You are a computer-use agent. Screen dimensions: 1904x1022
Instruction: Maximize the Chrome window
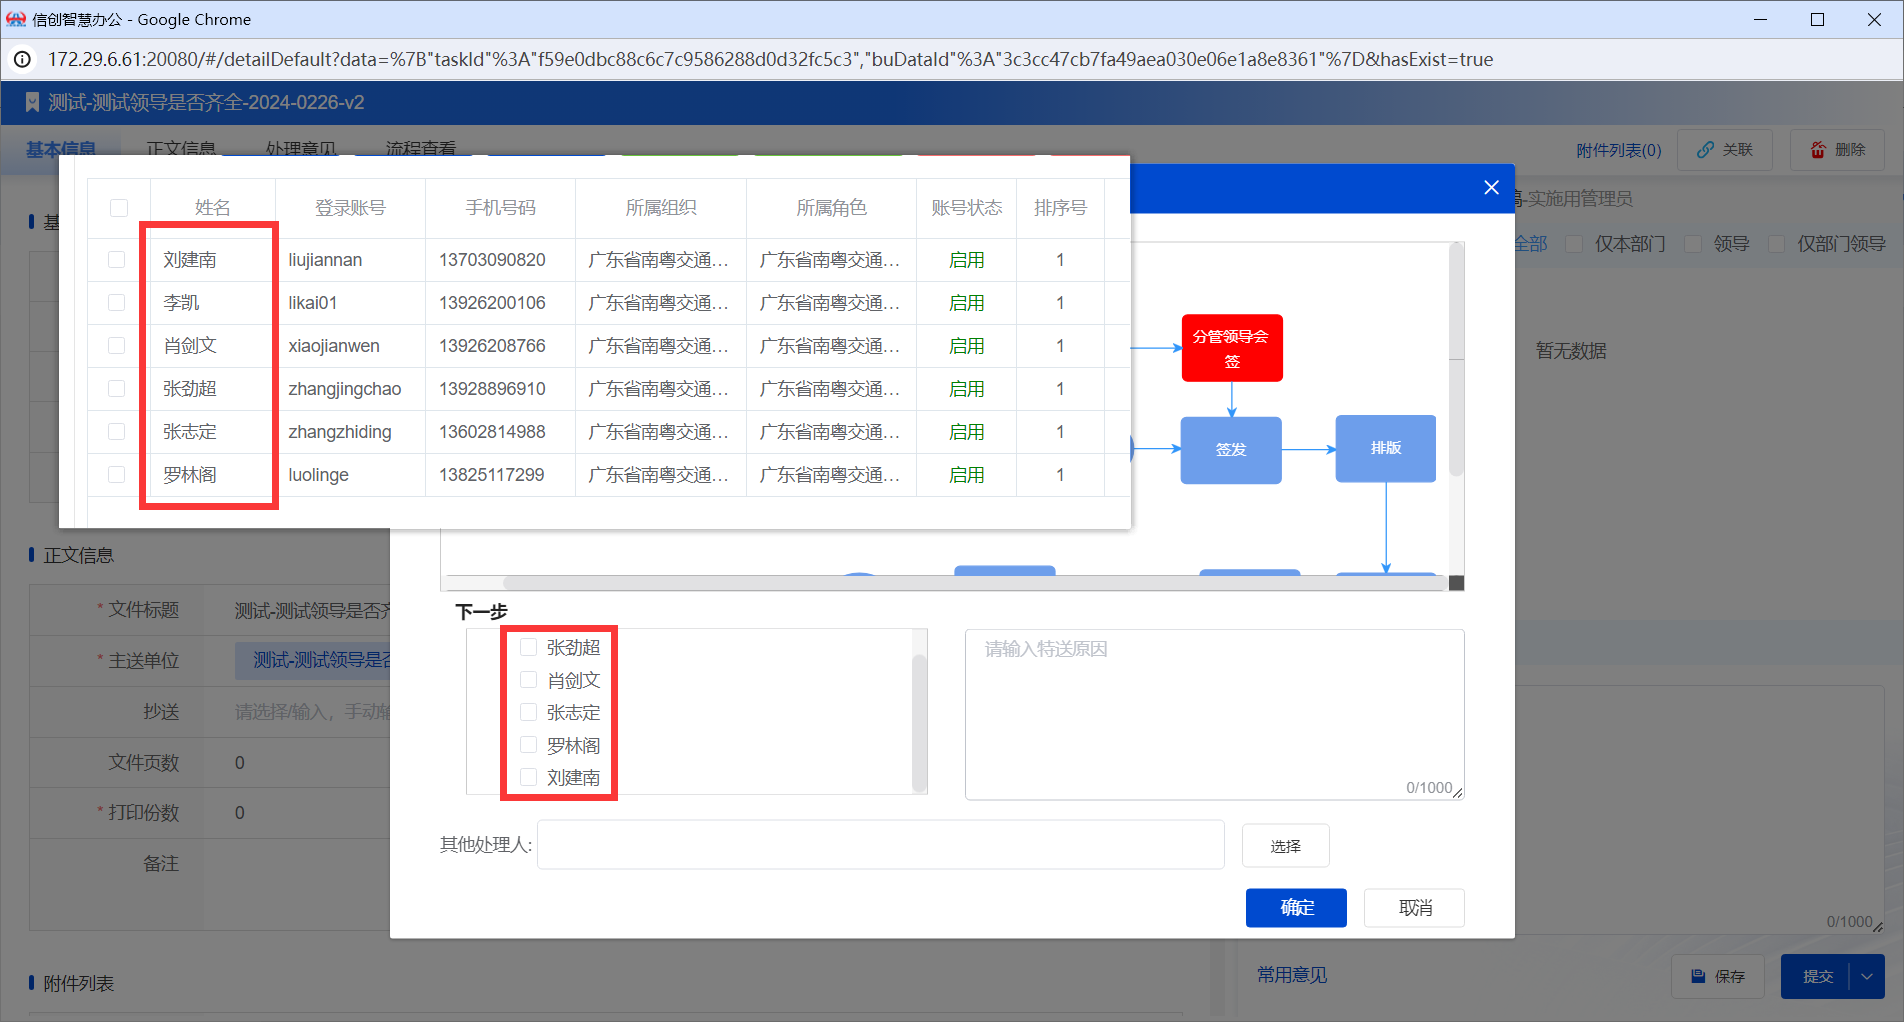pyautogui.click(x=1817, y=19)
